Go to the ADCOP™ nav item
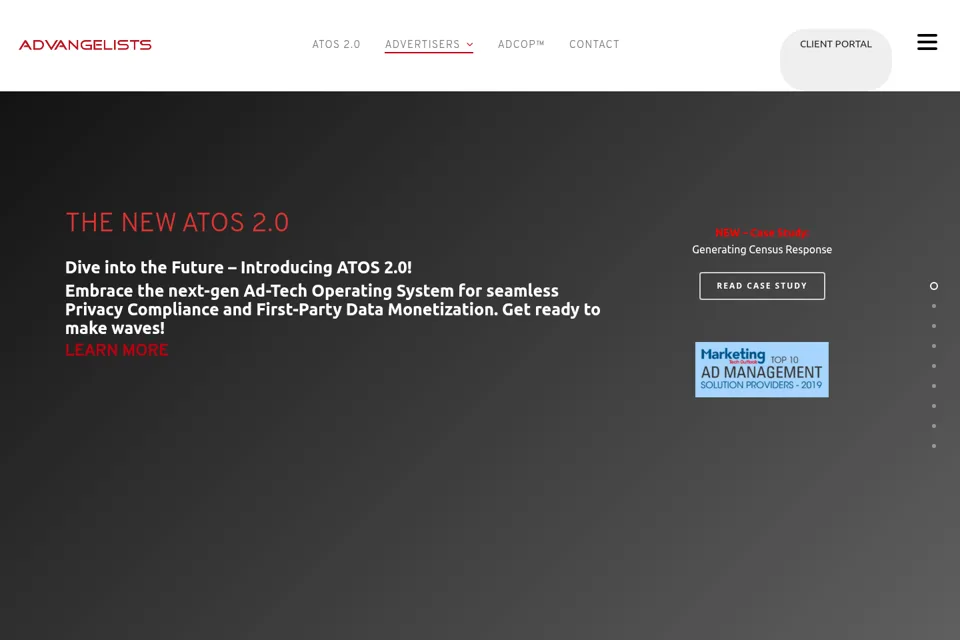 [521, 45]
